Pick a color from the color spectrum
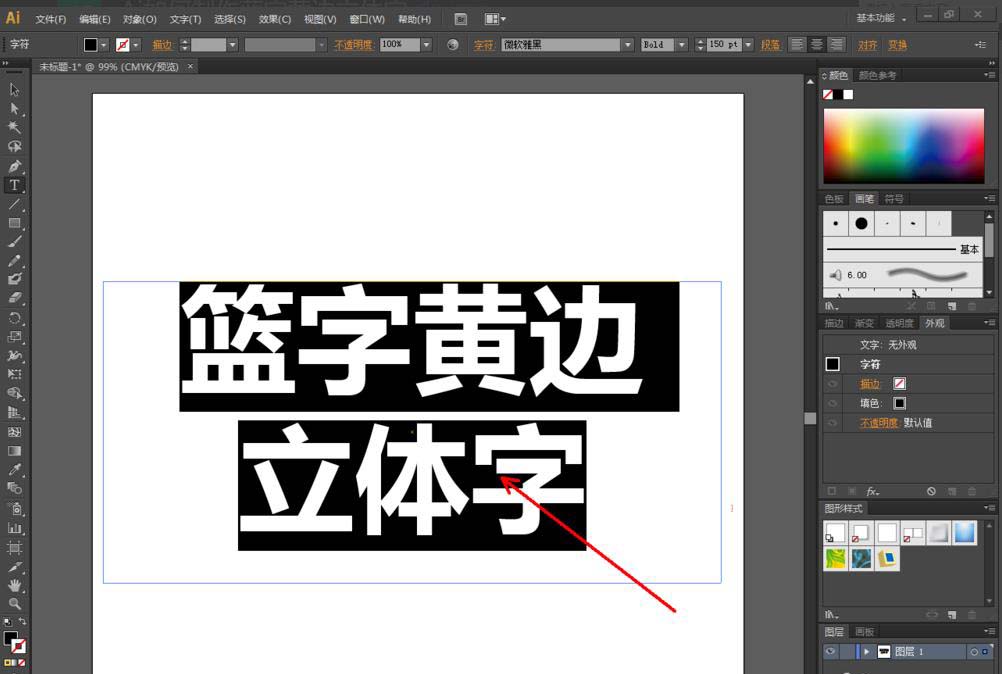Screen dimensions: 1002x674 [x=904, y=146]
